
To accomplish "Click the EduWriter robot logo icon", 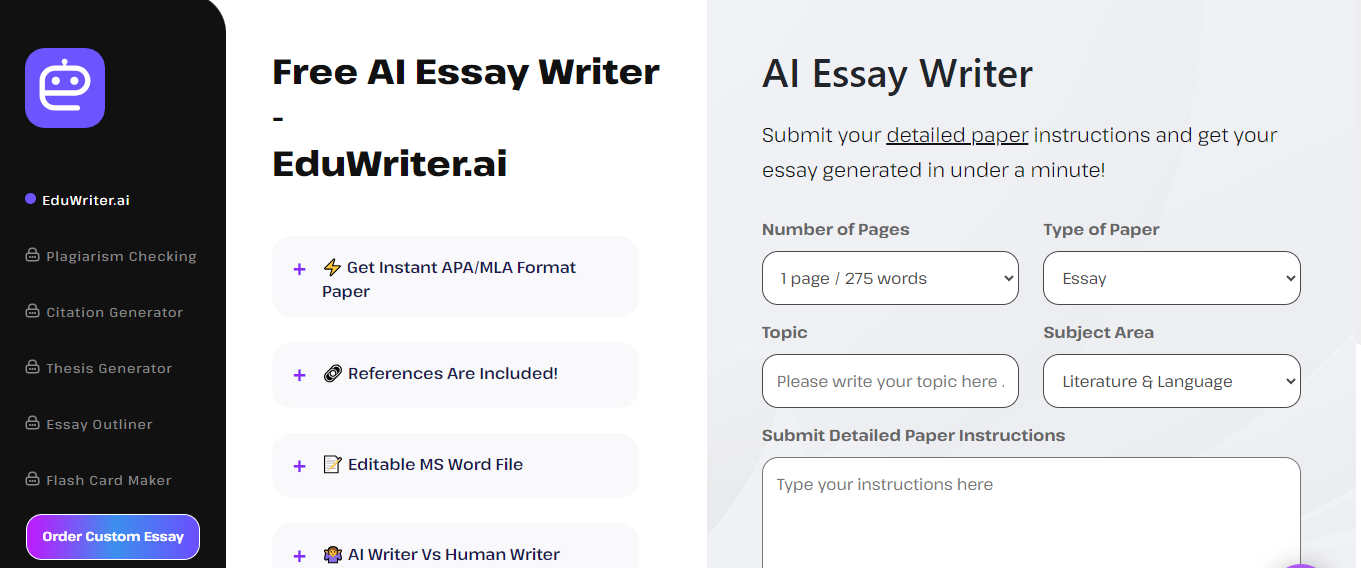I will click(65, 88).
